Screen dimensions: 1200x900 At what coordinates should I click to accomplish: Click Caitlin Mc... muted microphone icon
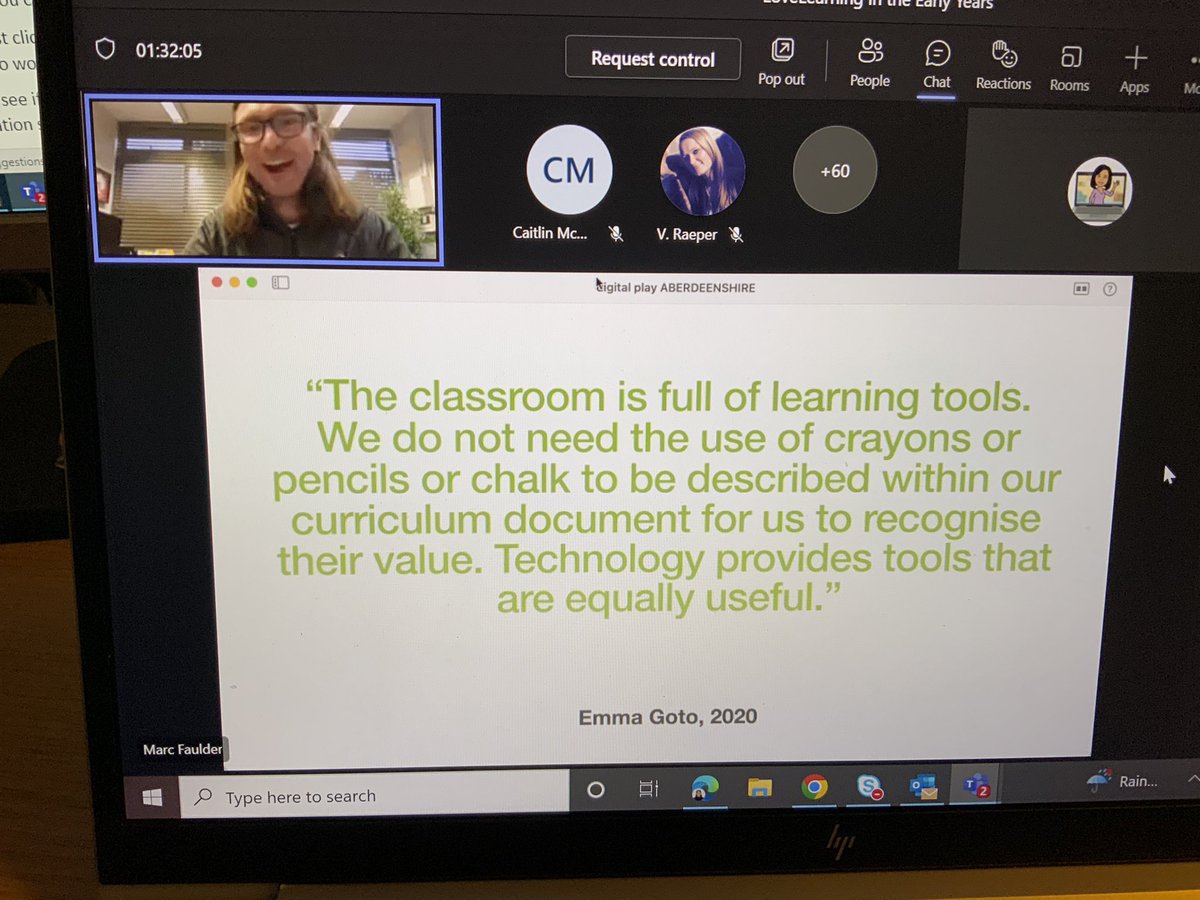(617, 234)
